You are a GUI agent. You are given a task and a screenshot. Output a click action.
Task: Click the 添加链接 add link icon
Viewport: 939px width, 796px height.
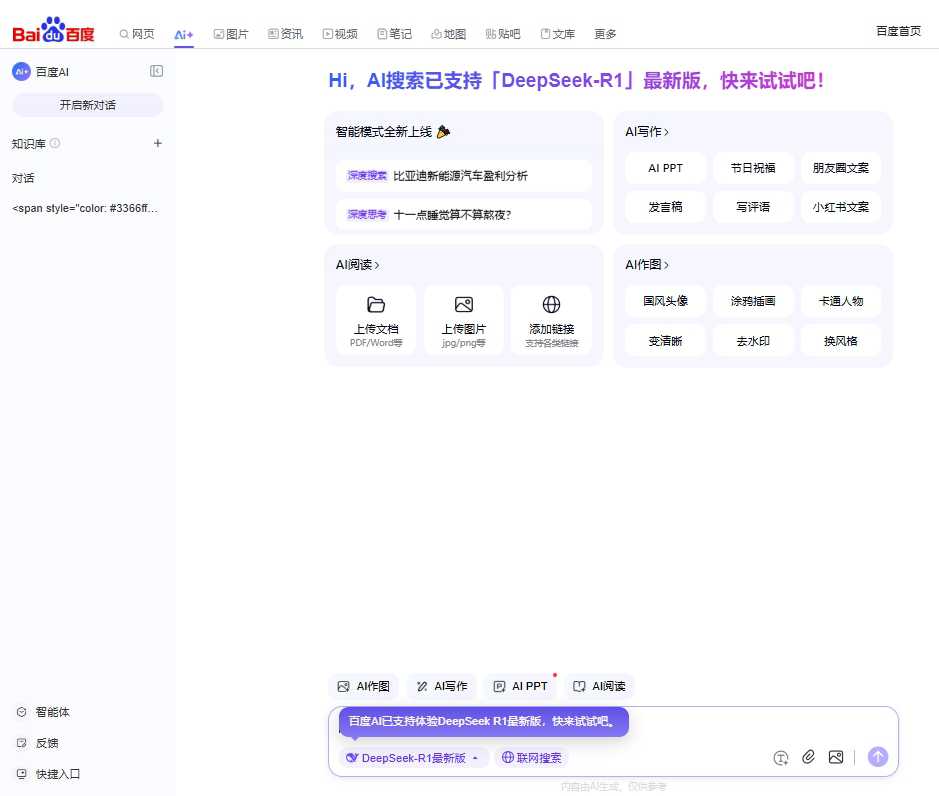pyautogui.click(x=551, y=304)
